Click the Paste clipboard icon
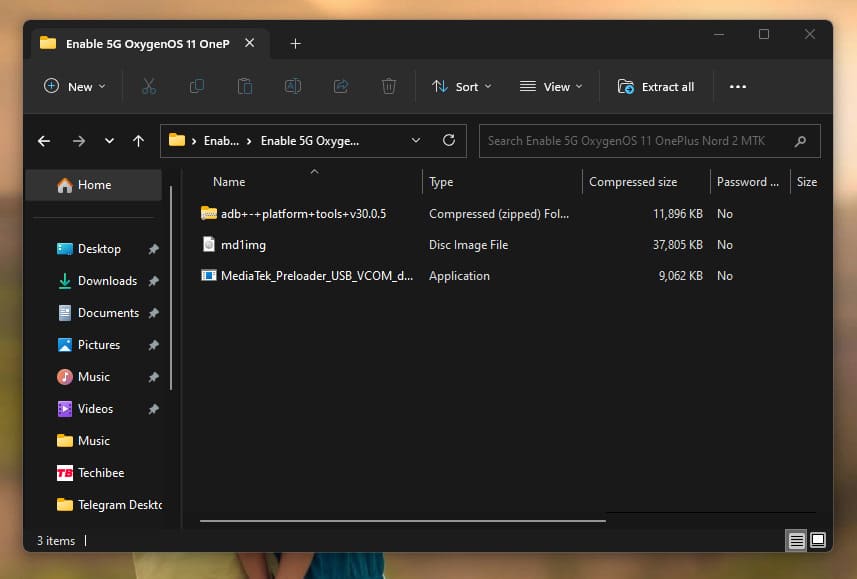The height and width of the screenshot is (579, 857). tap(245, 86)
